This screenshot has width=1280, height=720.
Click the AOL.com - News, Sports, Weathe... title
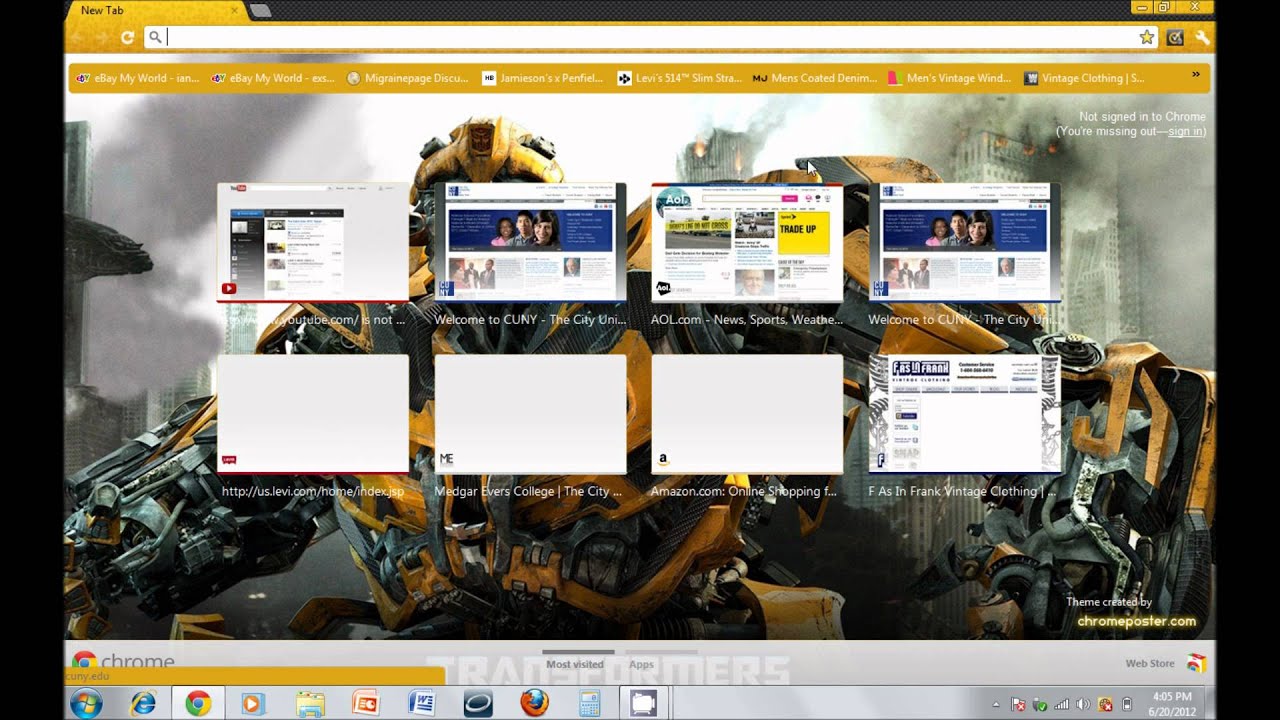coord(747,320)
